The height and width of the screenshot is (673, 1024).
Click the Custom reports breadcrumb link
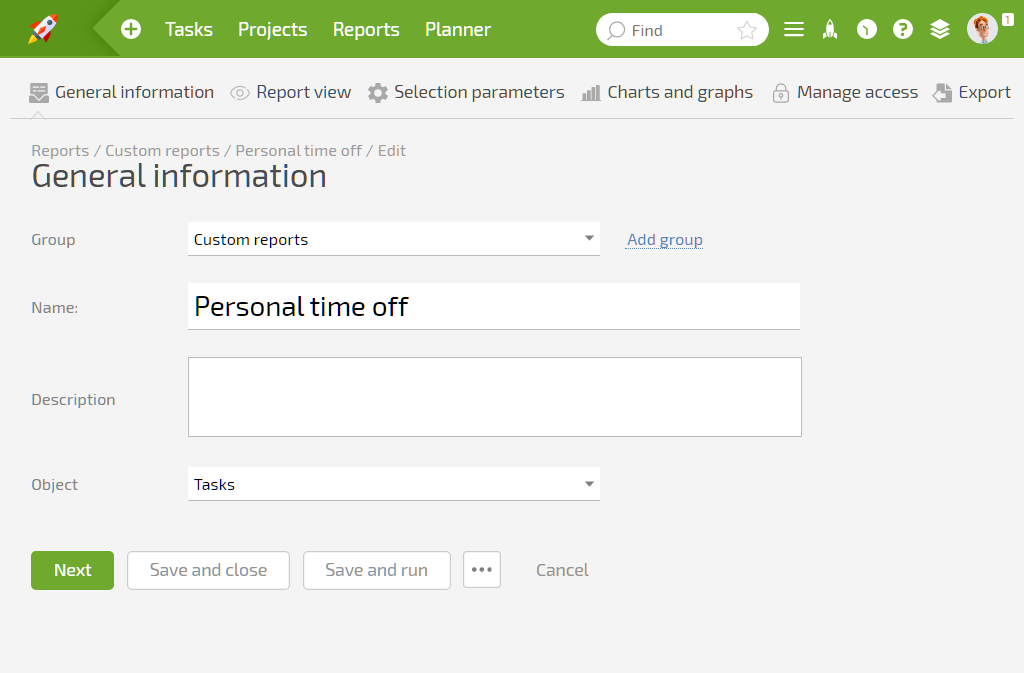pos(163,151)
